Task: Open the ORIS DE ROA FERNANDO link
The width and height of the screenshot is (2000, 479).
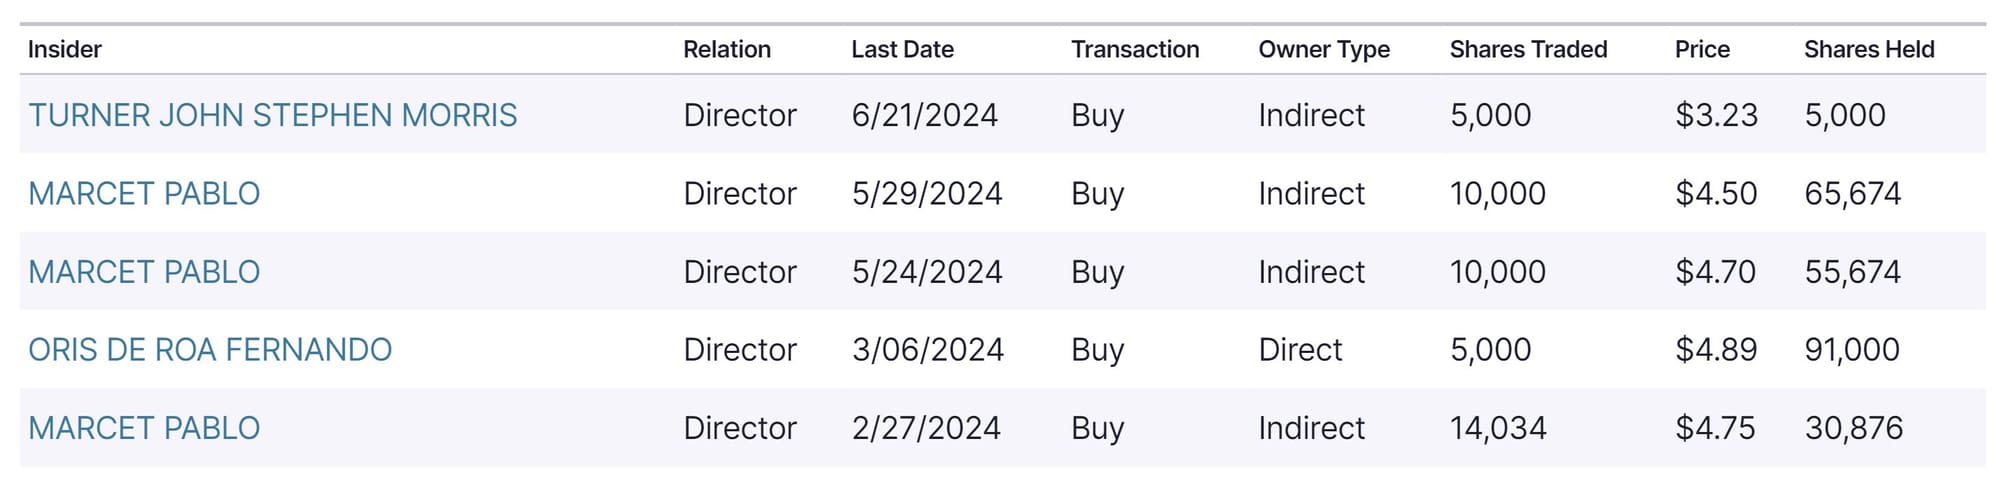Action: pyautogui.click(x=210, y=349)
